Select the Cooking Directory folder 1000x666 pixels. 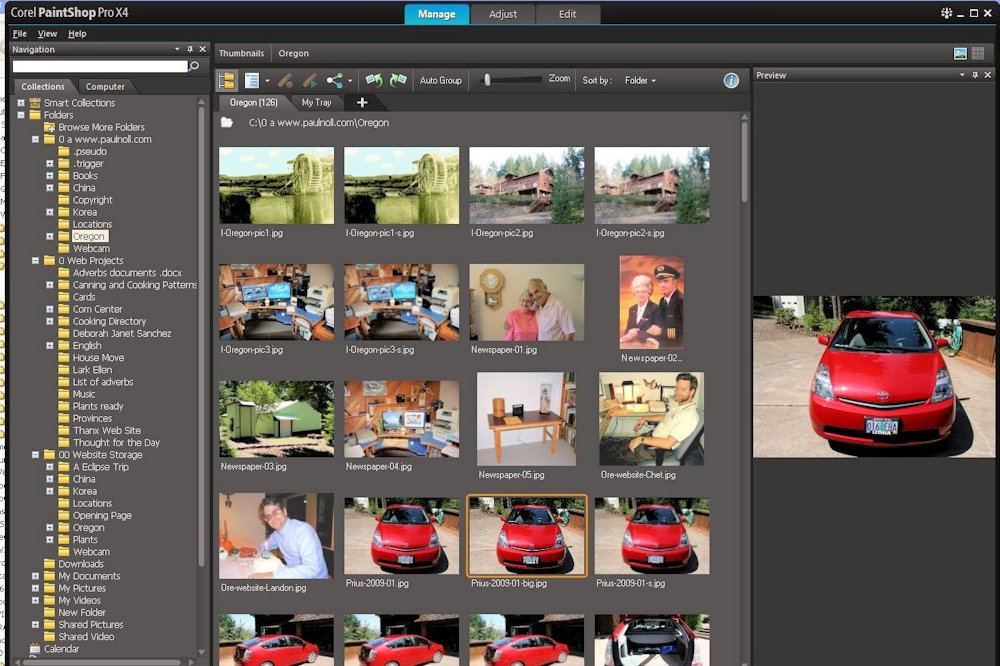(109, 322)
